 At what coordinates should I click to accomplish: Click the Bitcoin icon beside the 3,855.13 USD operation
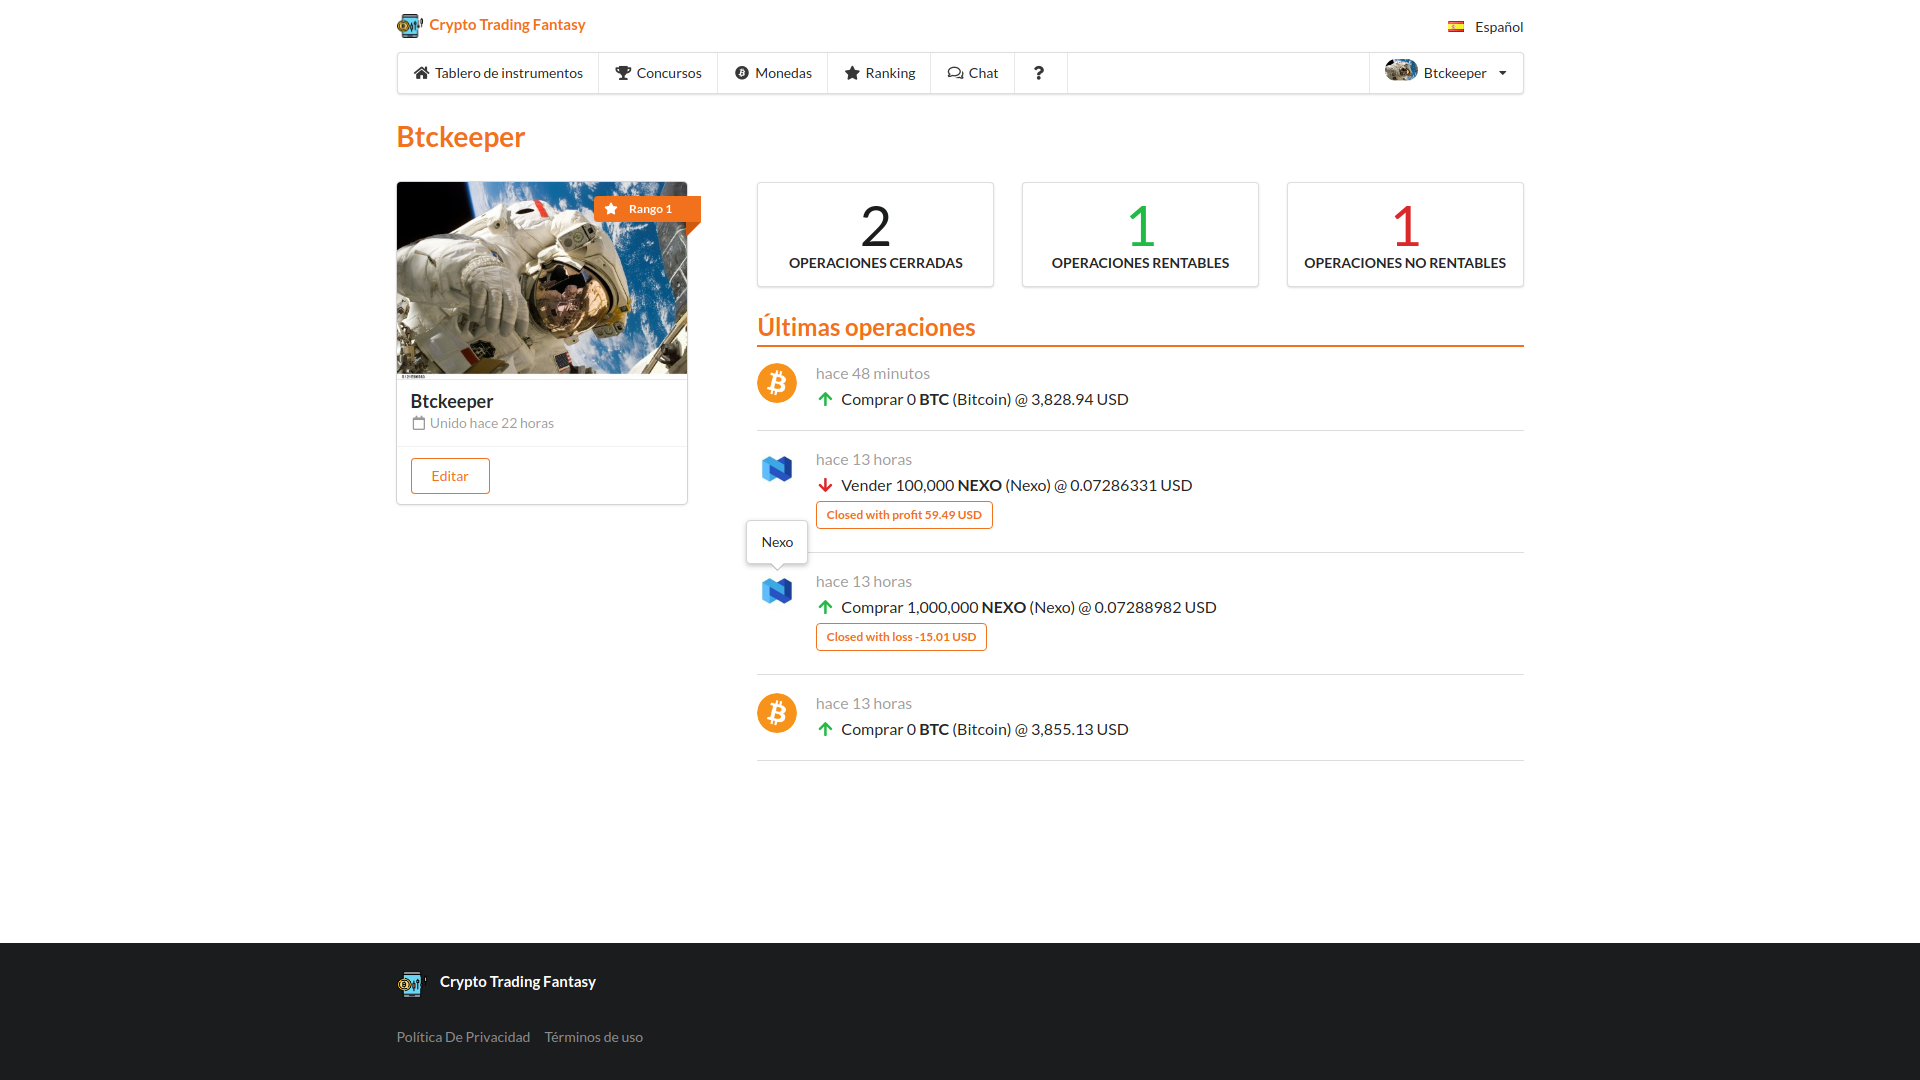click(776, 713)
